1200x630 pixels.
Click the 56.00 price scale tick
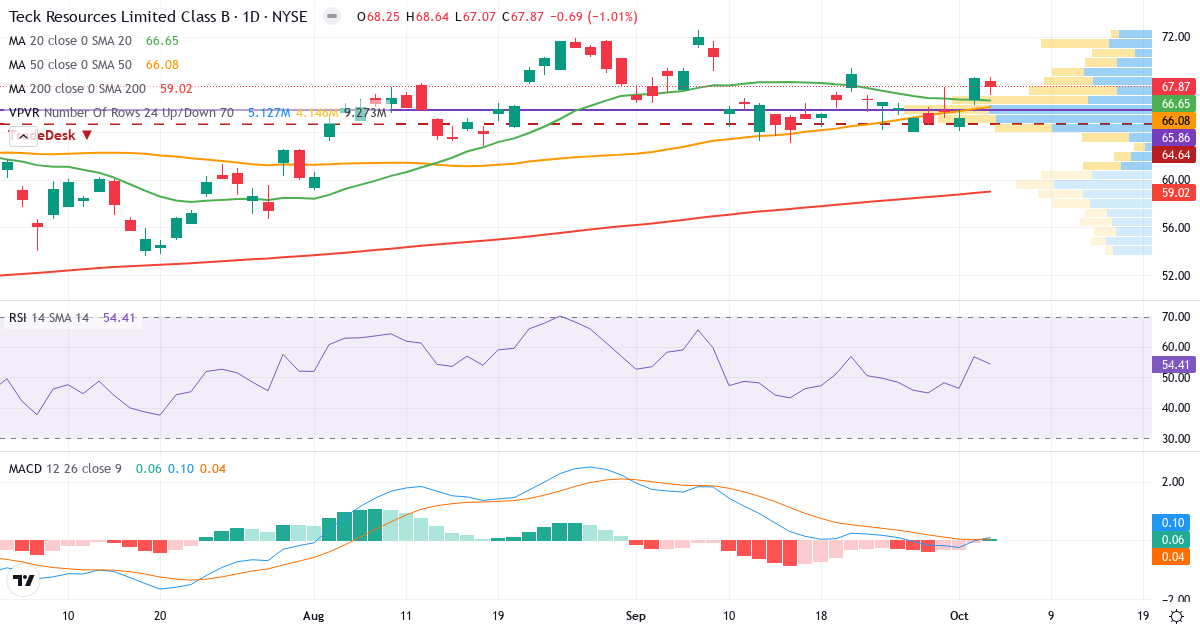tap(1175, 227)
